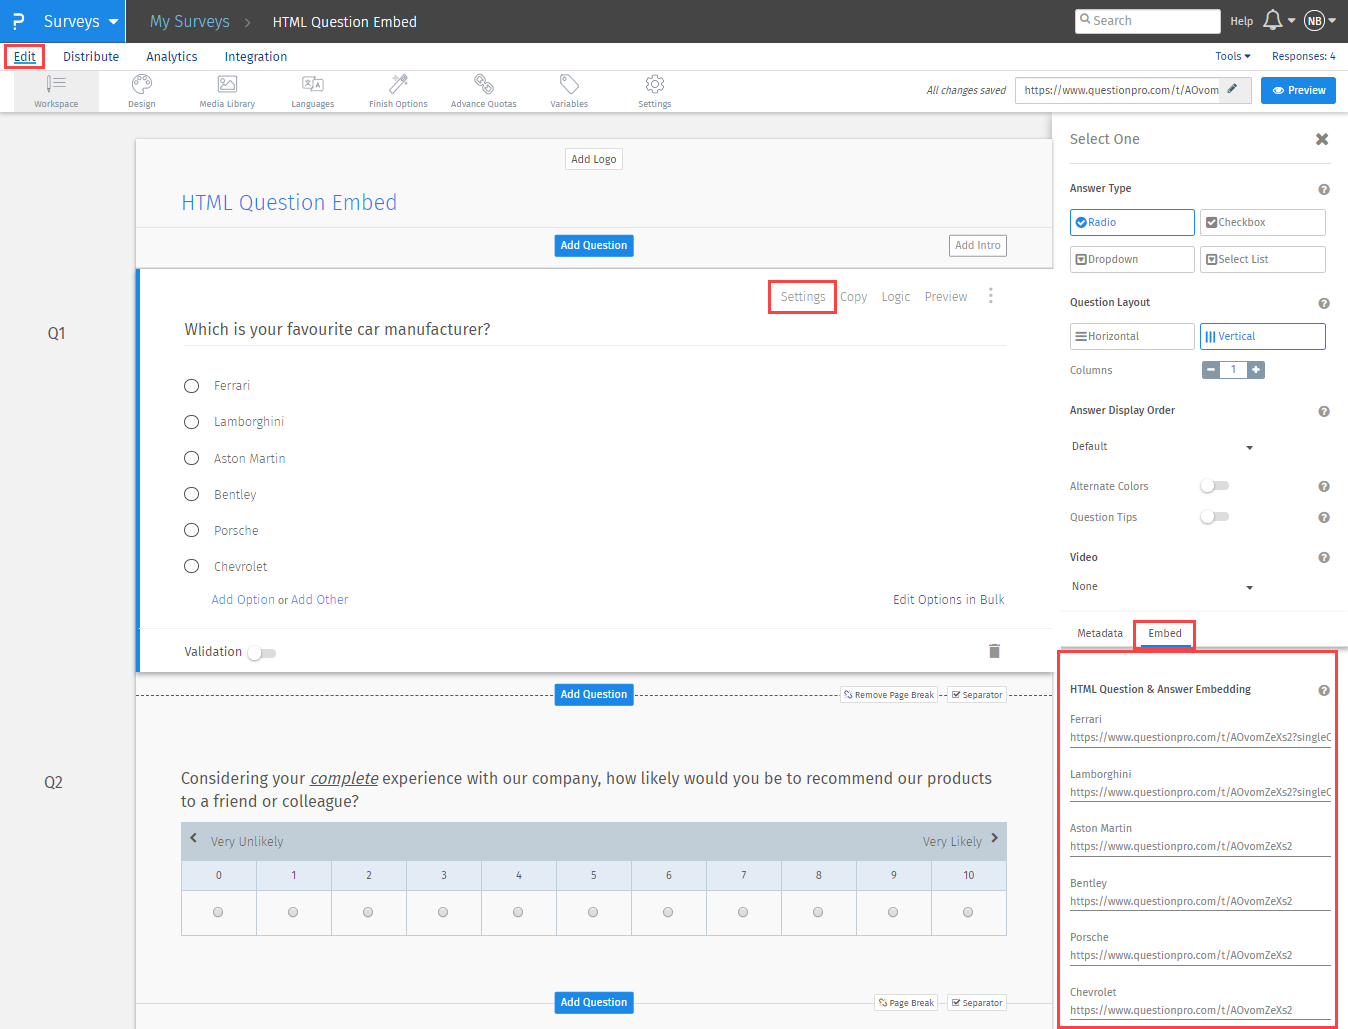The image size is (1348, 1029).
Task: Switch to the Integration tab
Action: pyautogui.click(x=256, y=57)
